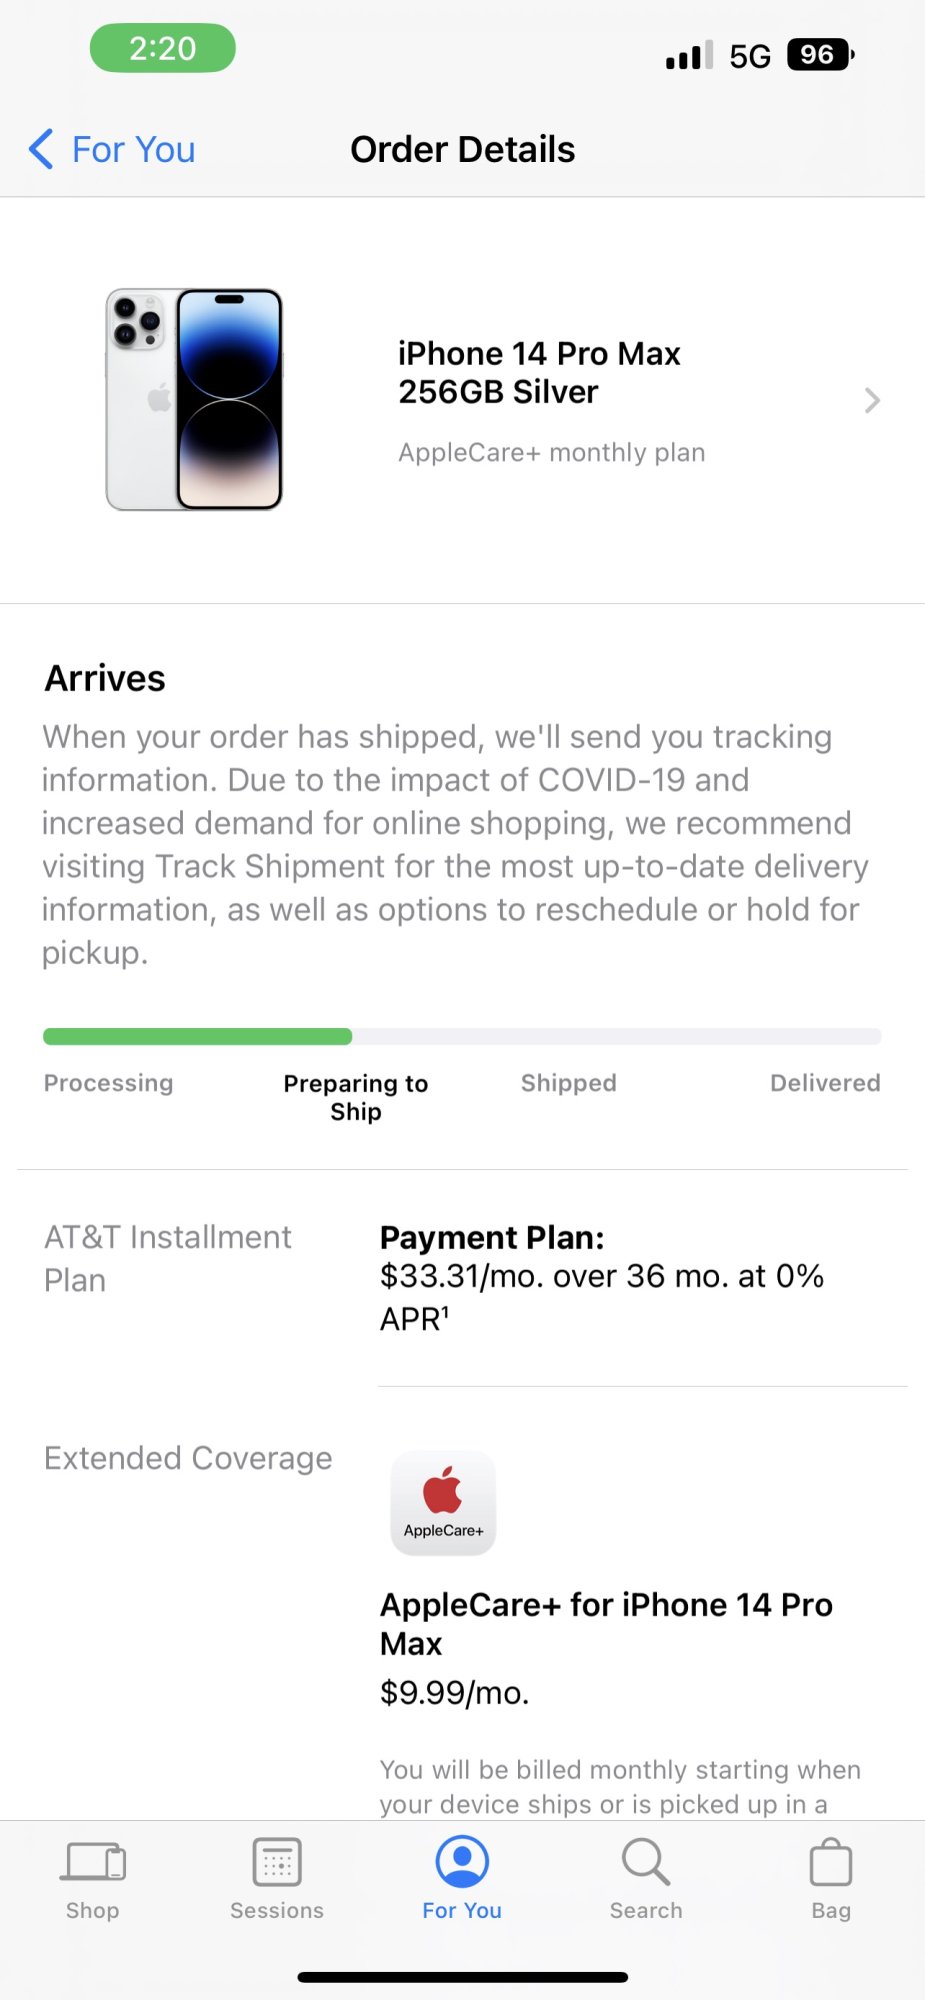The height and width of the screenshot is (2000, 925).
Task: Tap the AppleCare+ logo badge
Action: pyautogui.click(x=443, y=1503)
